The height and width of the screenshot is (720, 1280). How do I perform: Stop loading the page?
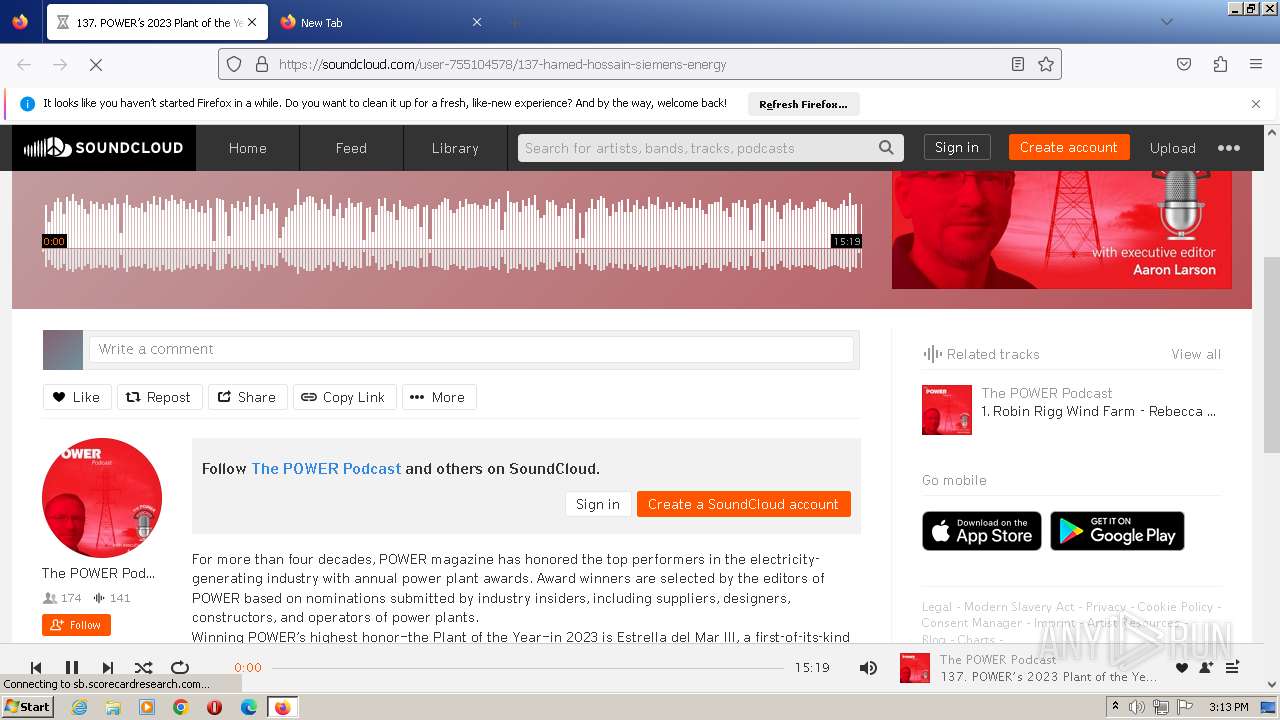(x=96, y=64)
